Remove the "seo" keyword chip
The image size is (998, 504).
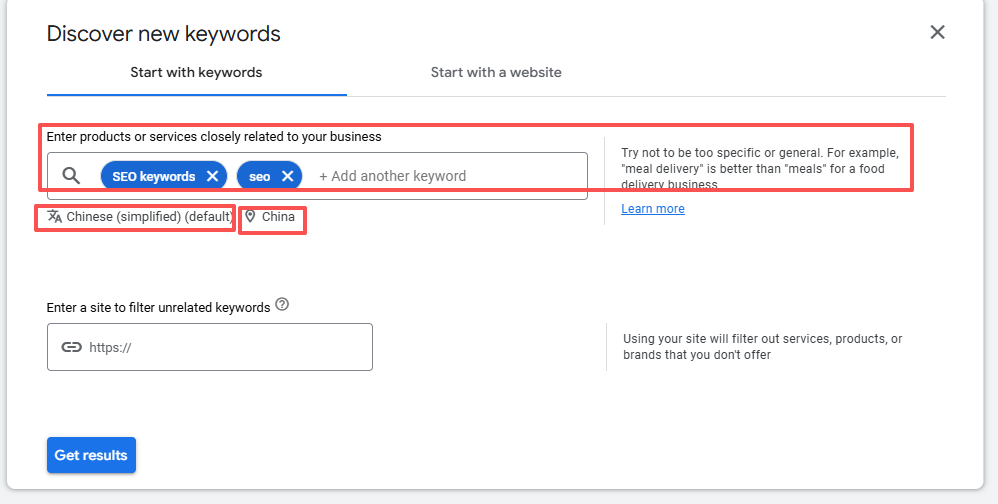[288, 176]
